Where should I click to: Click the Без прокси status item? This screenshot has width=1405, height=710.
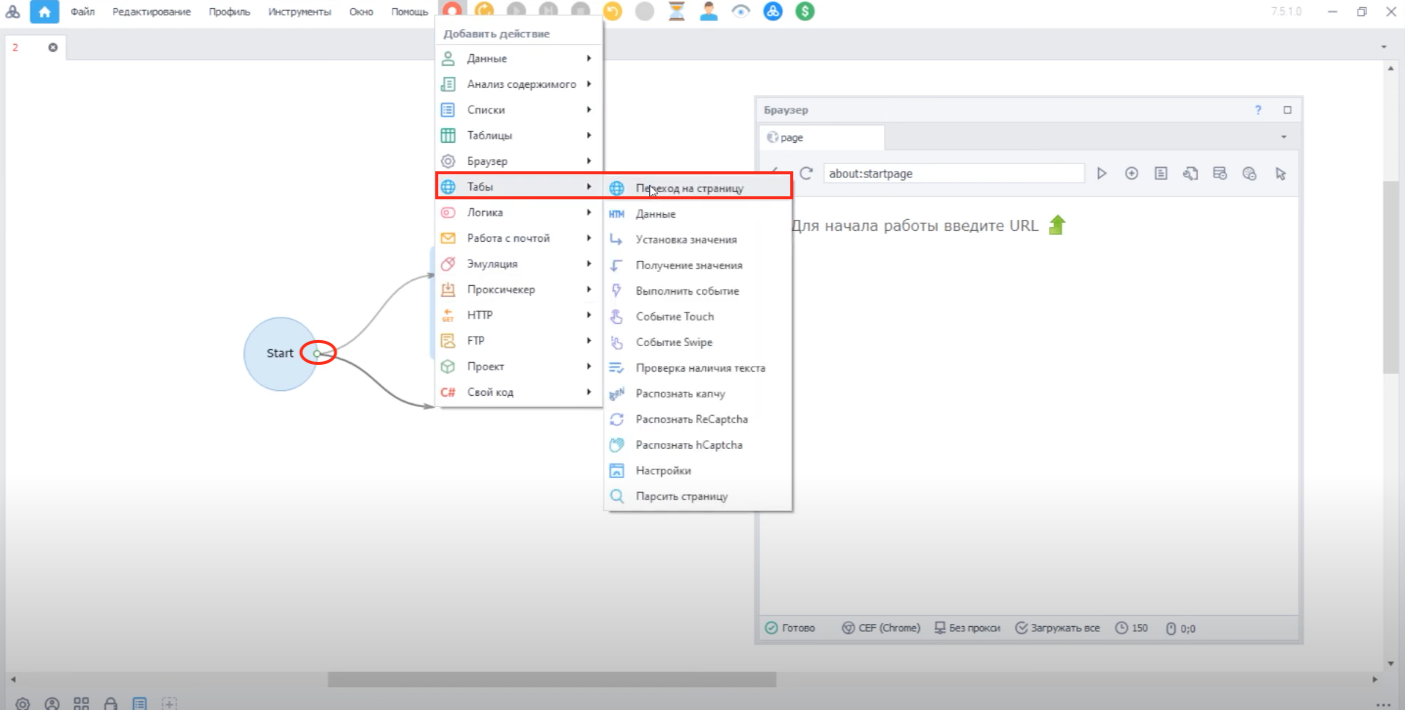click(967, 628)
